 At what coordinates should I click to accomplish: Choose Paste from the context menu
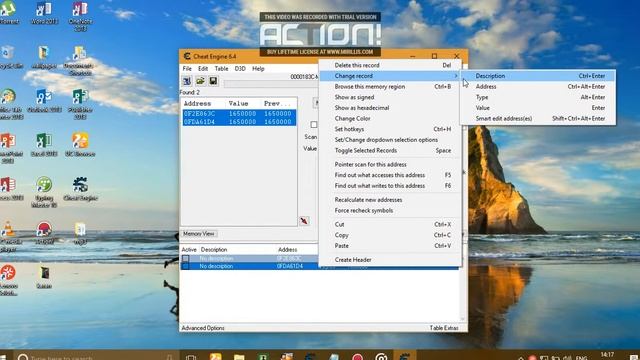pos(390,246)
